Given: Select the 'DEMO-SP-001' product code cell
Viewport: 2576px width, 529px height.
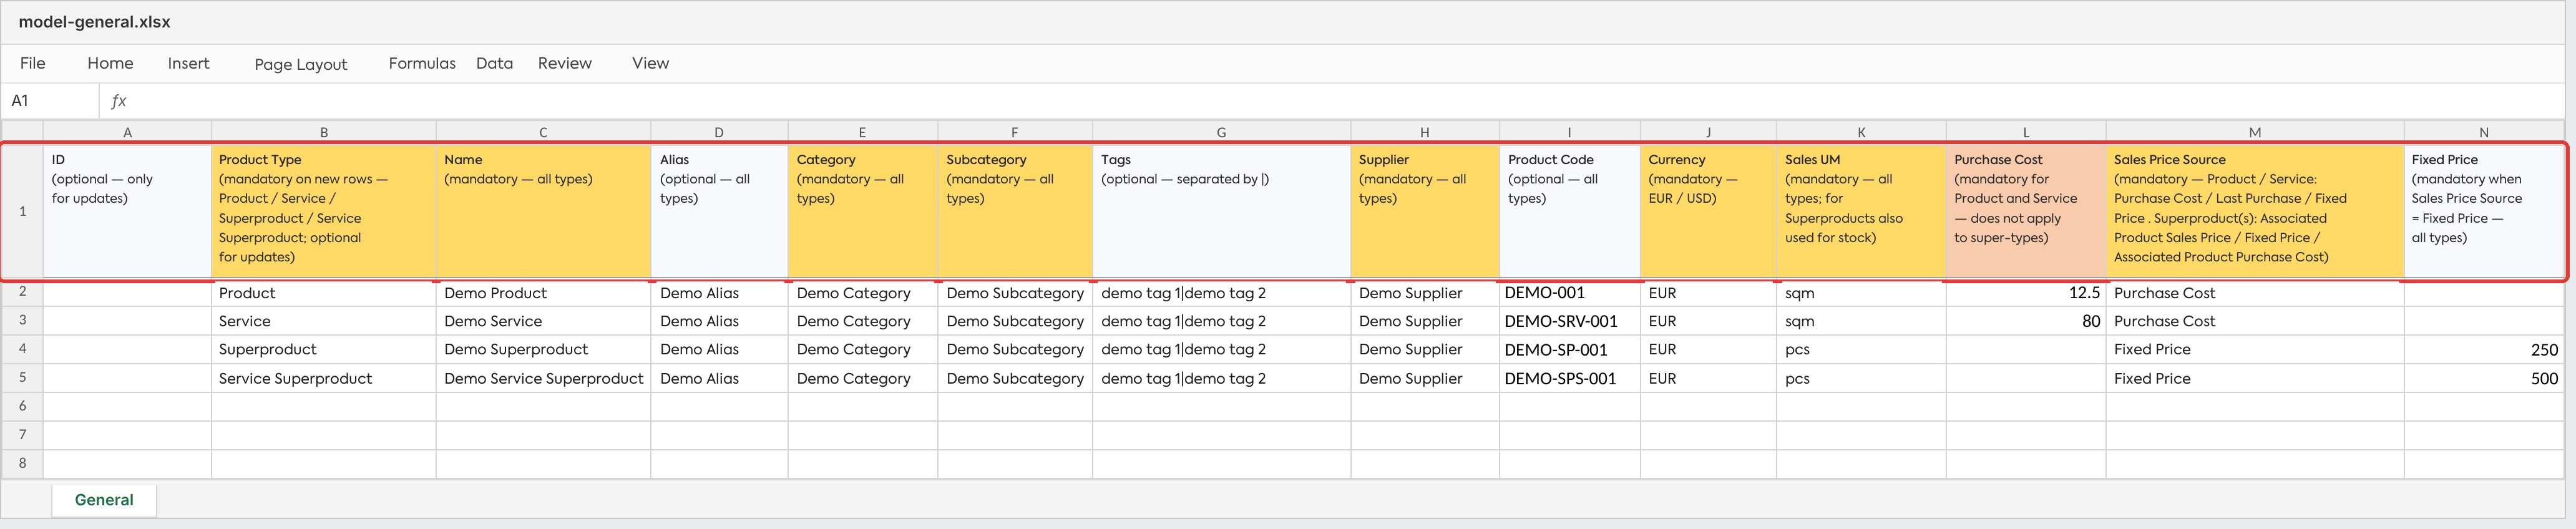Looking at the screenshot, I should pyautogui.click(x=1569, y=349).
